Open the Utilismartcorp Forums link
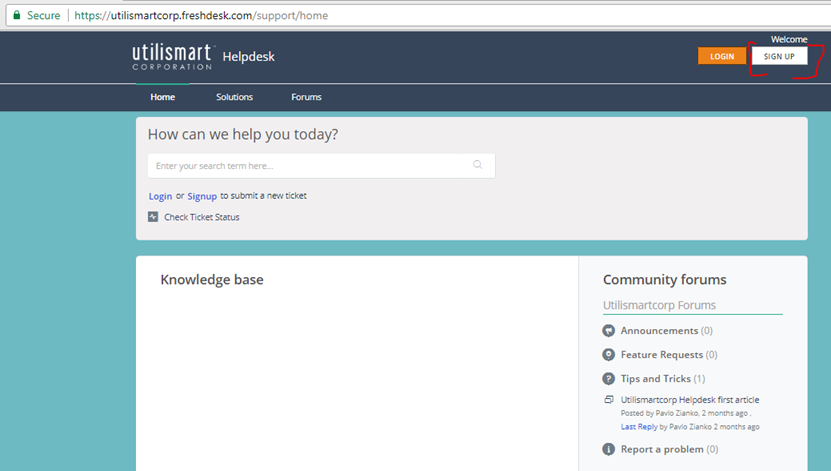The height and width of the screenshot is (471, 831). [x=659, y=305]
